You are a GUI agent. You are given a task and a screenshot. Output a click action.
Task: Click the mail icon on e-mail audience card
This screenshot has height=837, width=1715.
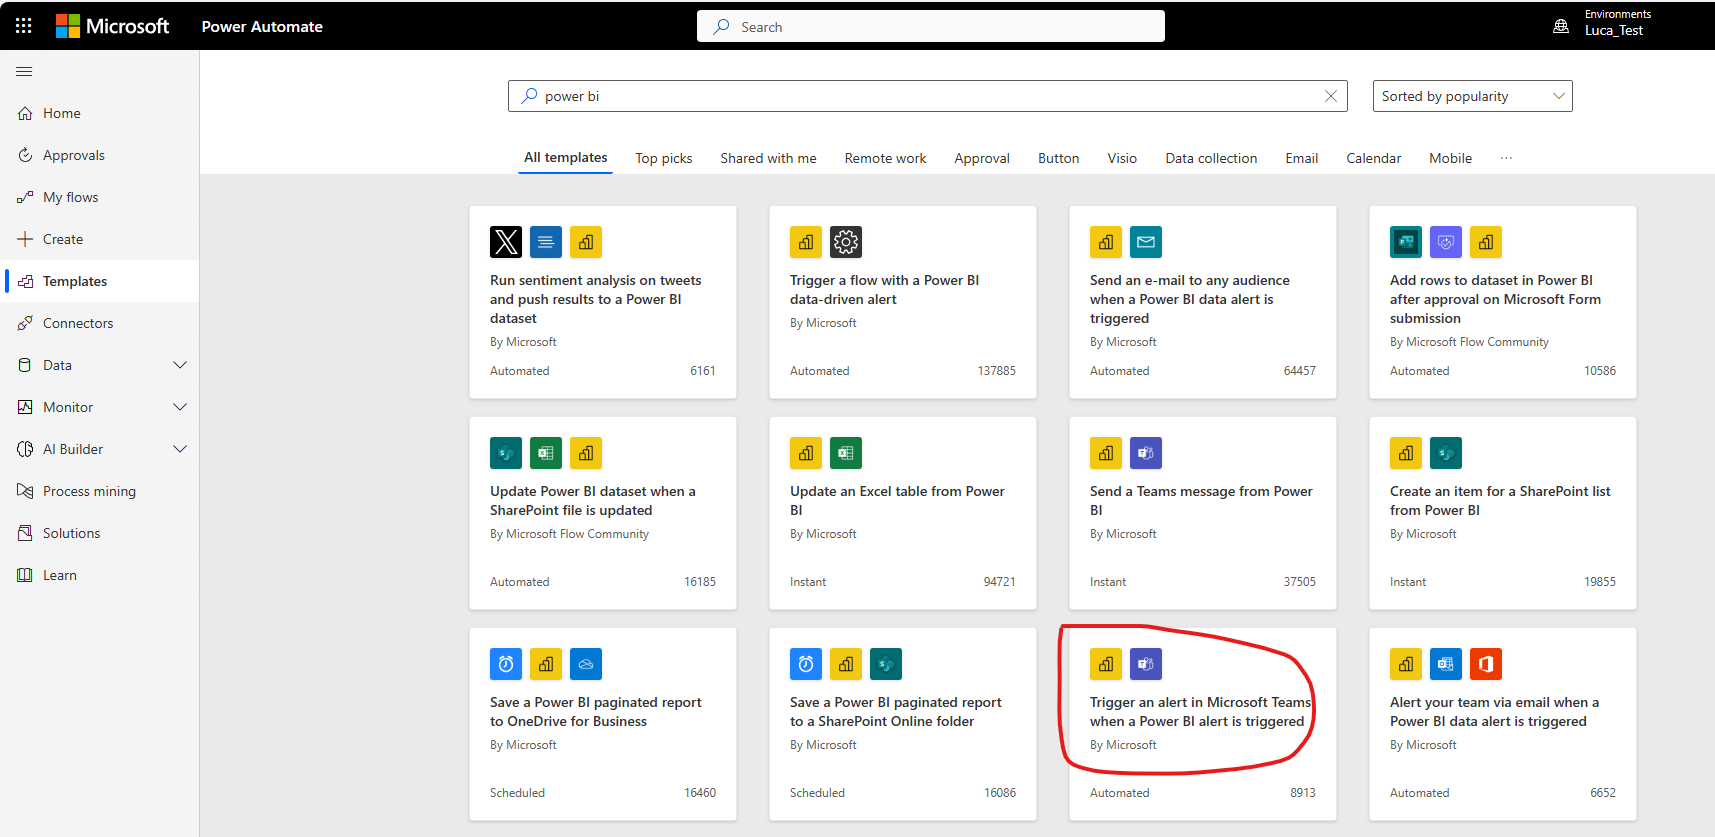pyautogui.click(x=1146, y=242)
